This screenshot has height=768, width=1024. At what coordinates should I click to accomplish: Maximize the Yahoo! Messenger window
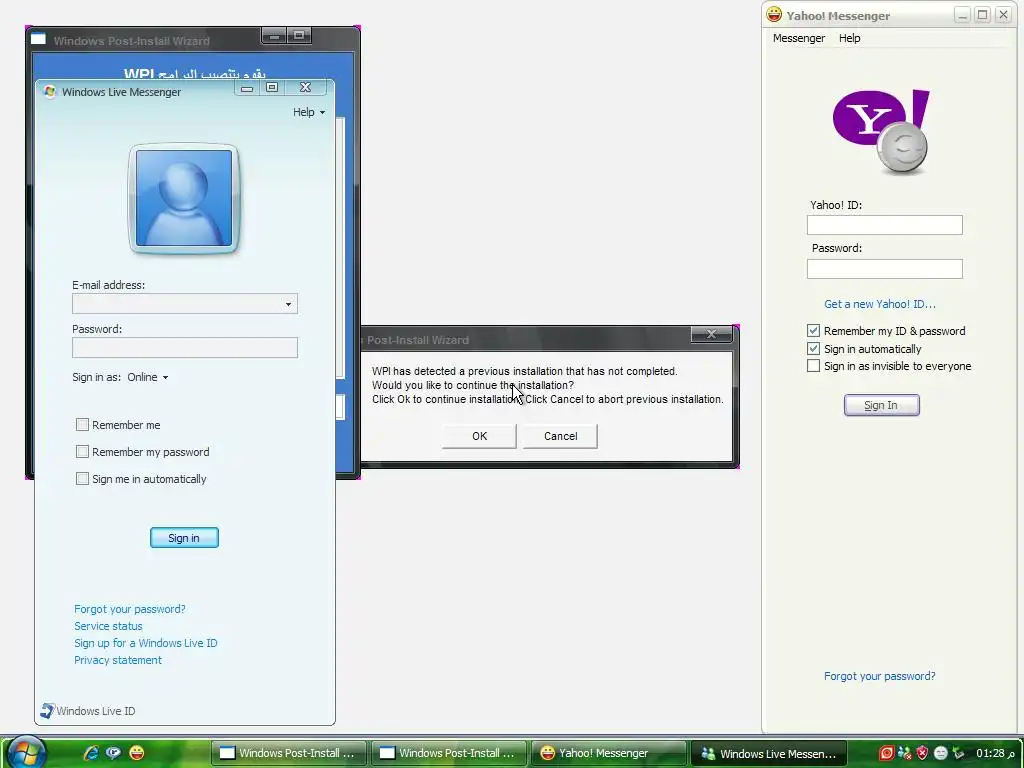[x=982, y=15]
